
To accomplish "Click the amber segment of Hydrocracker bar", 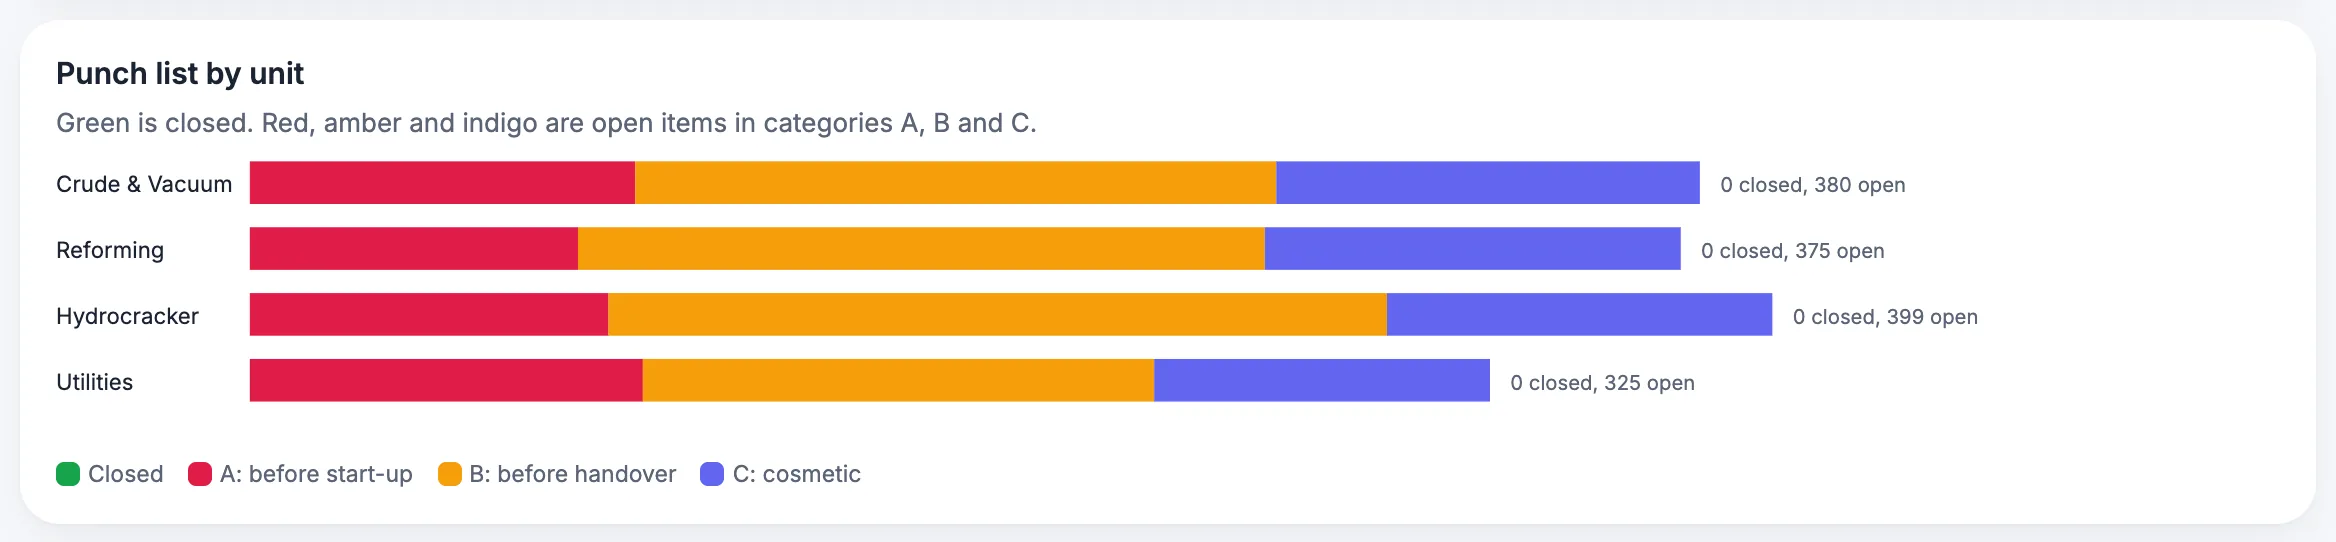I will tap(997, 315).
